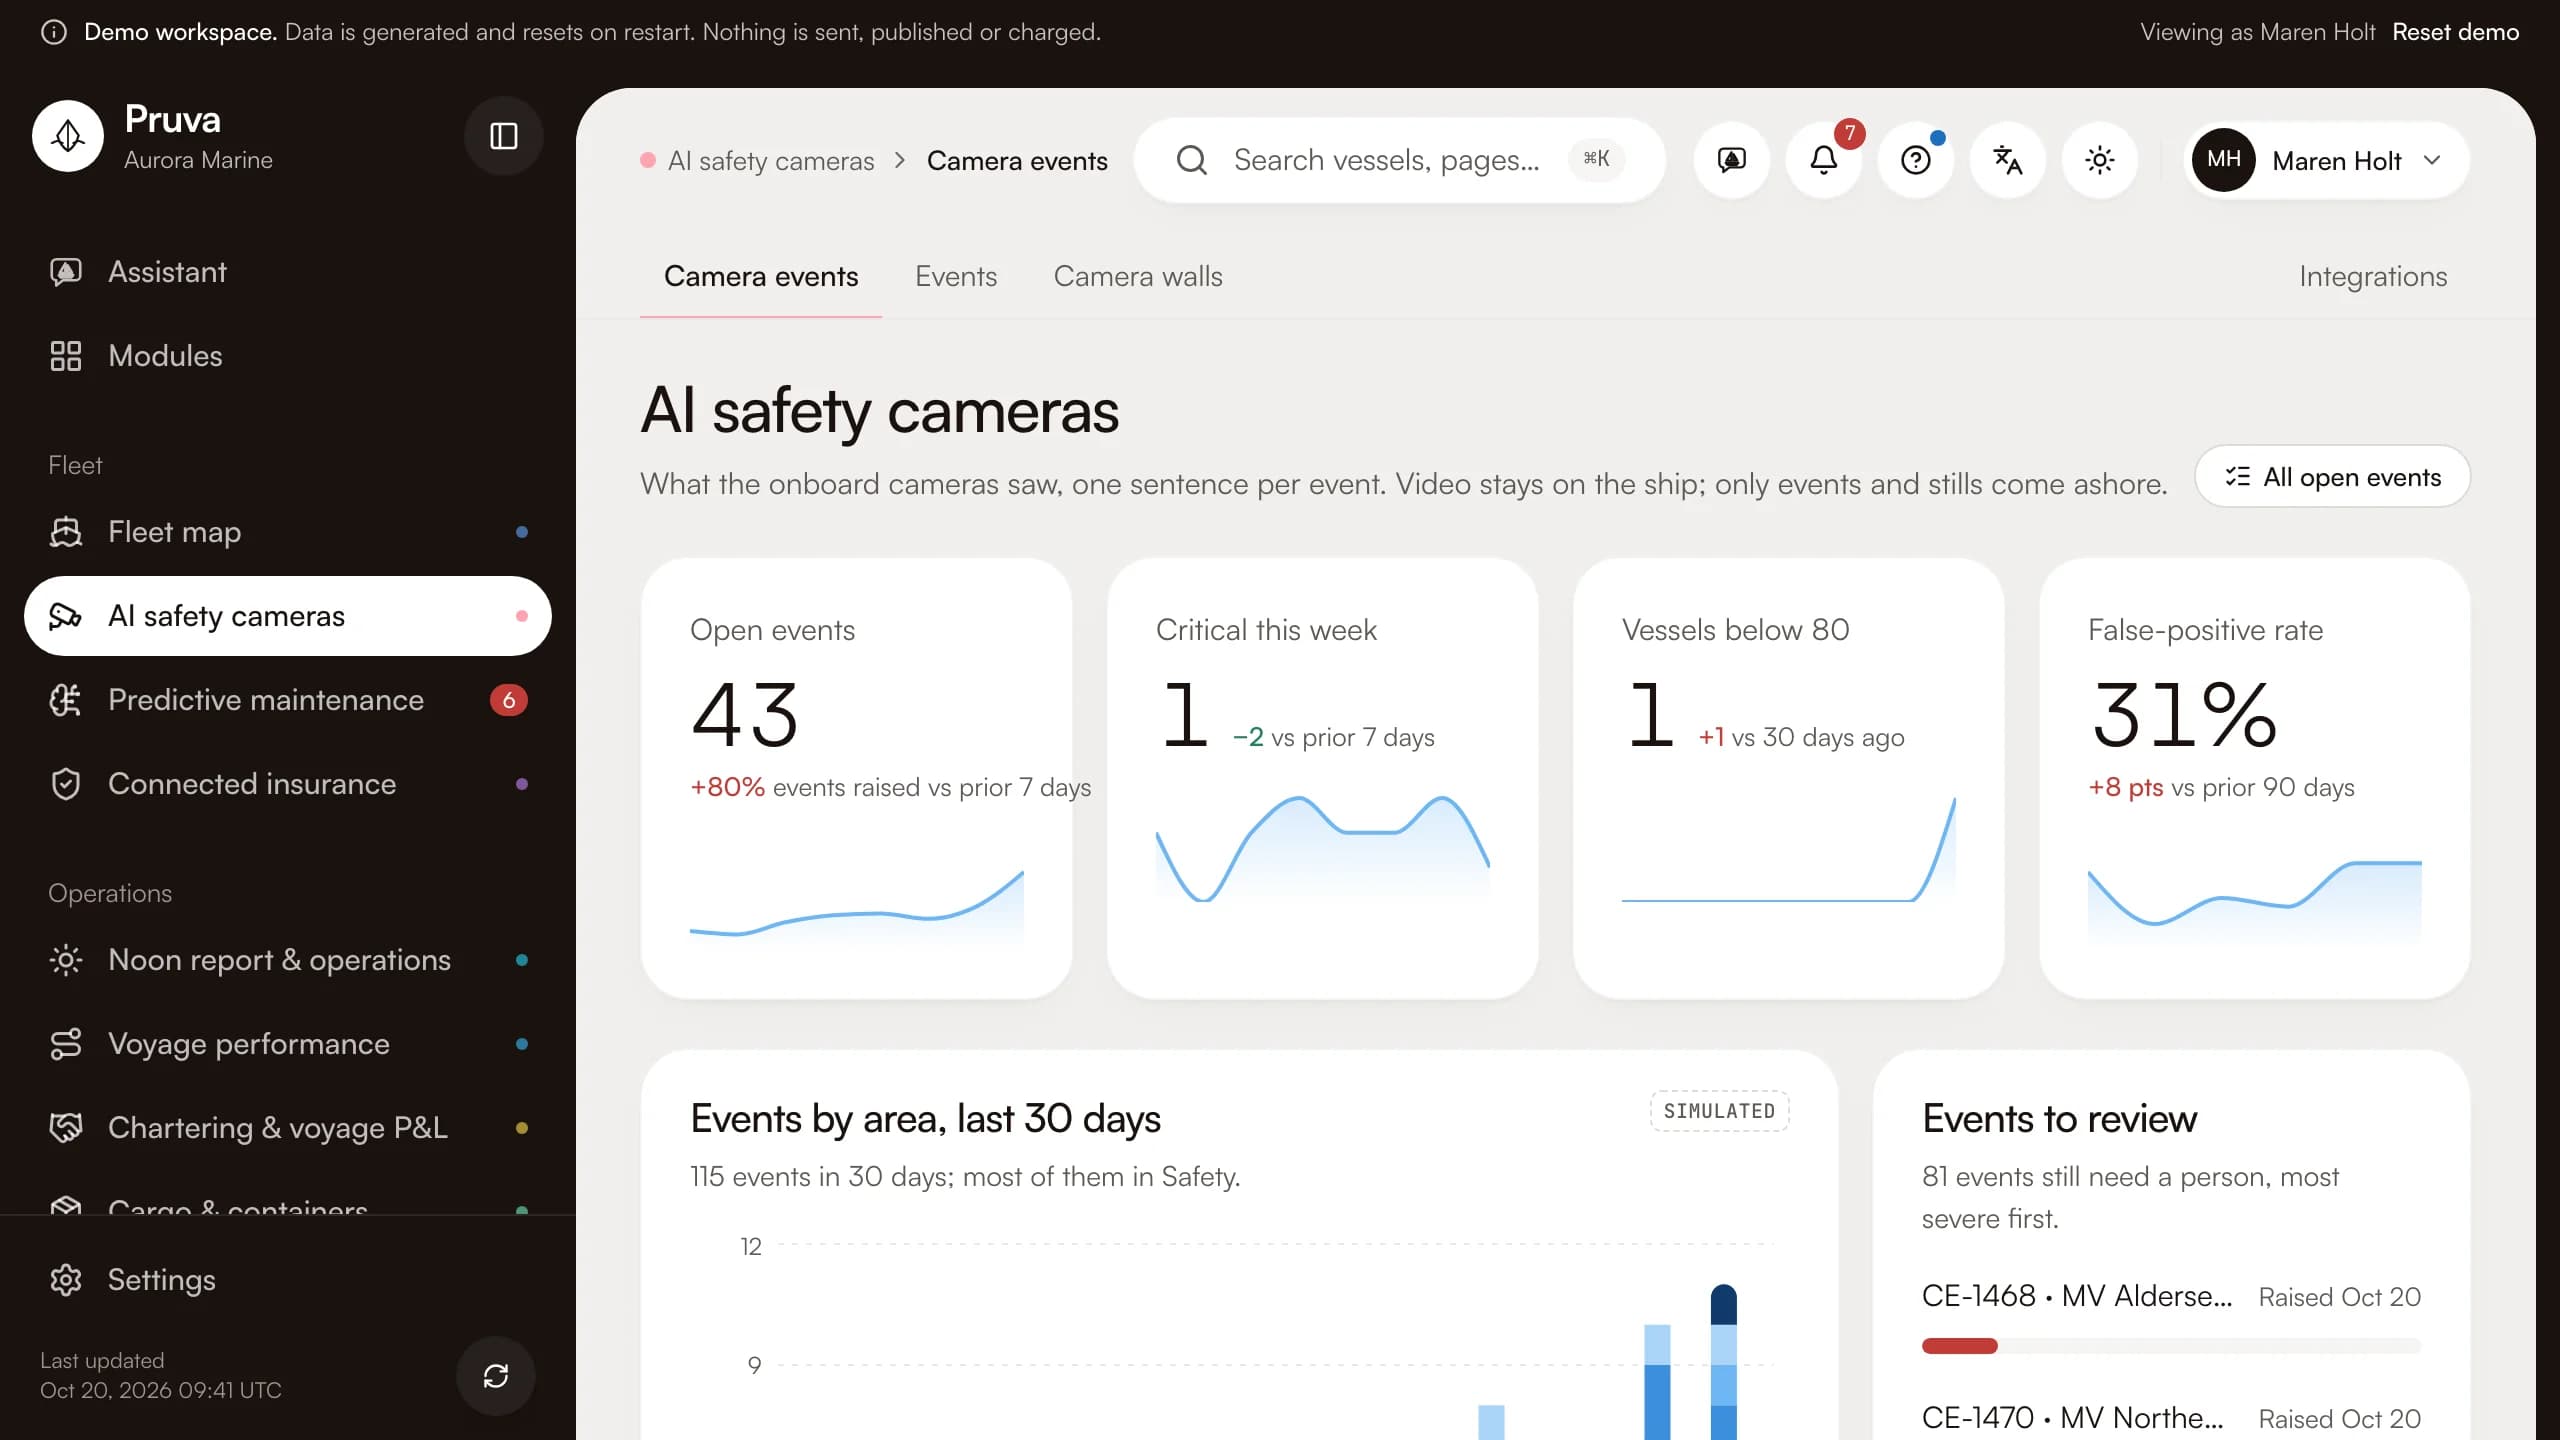Switch to the Events tab
2560x1440 pixels.
(956, 276)
